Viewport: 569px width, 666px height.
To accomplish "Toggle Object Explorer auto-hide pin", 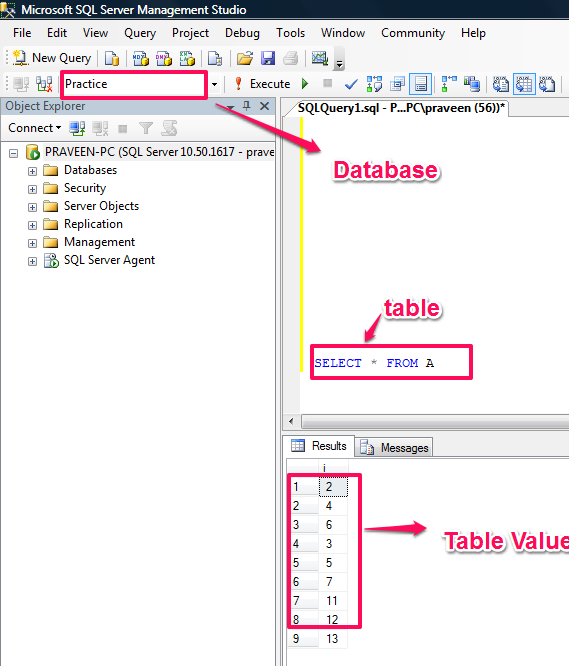I will (246, 106).
